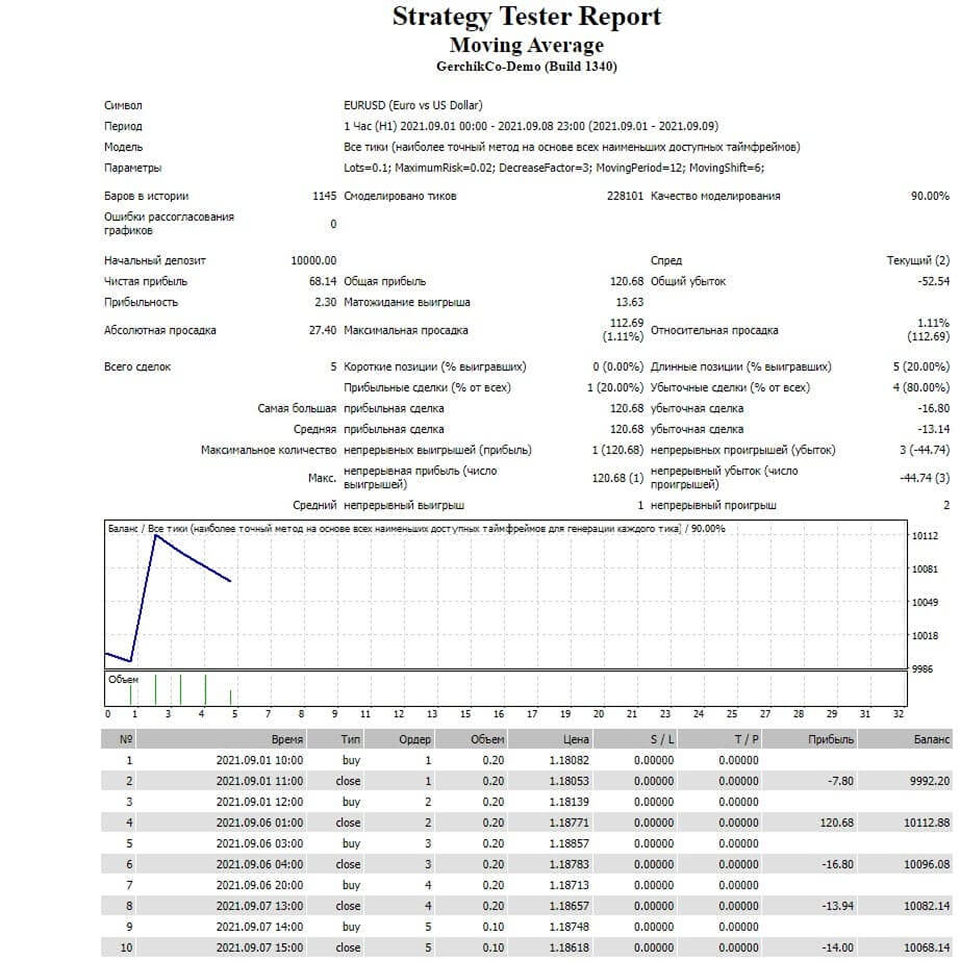Click the 90.00% modelling quality value

(929, 196)
